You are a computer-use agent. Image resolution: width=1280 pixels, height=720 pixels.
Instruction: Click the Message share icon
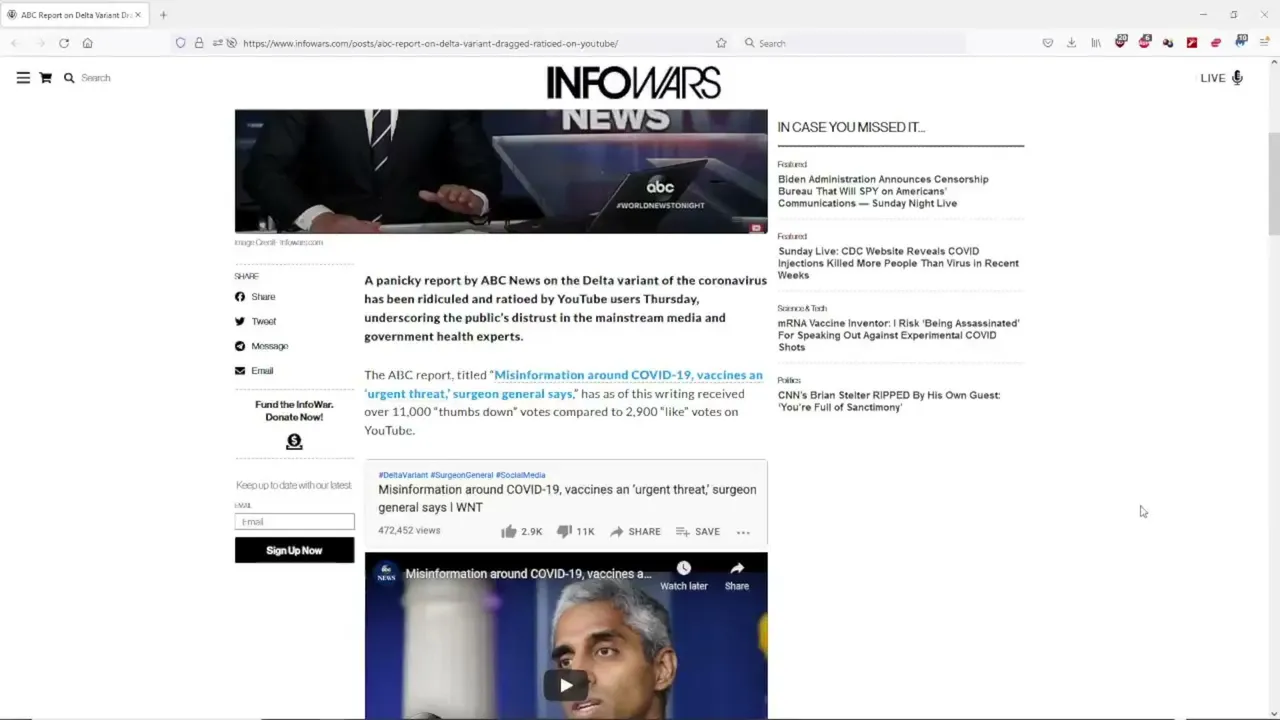[240, 346]
